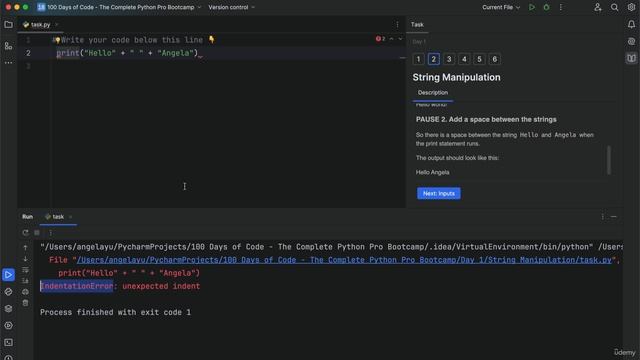Open the Structure tool window icon

pos(8,46)
